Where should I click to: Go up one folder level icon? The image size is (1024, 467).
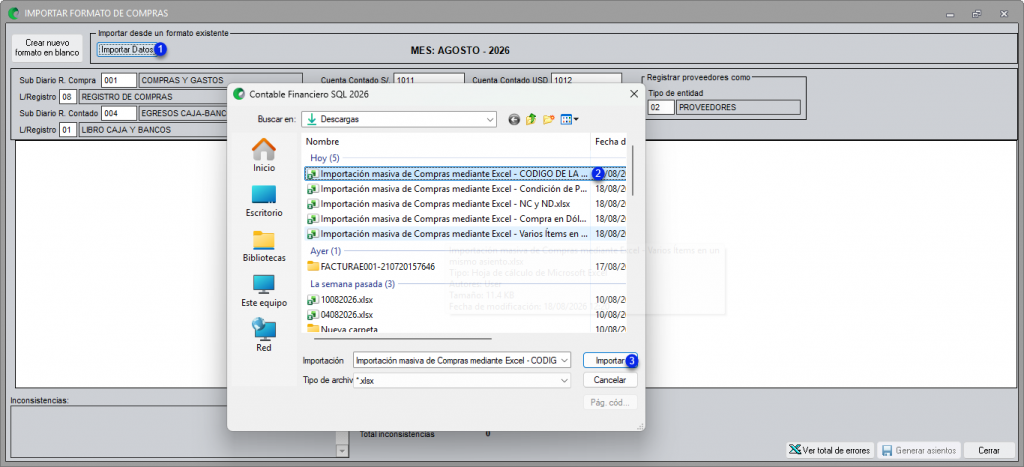click(531, 120)
